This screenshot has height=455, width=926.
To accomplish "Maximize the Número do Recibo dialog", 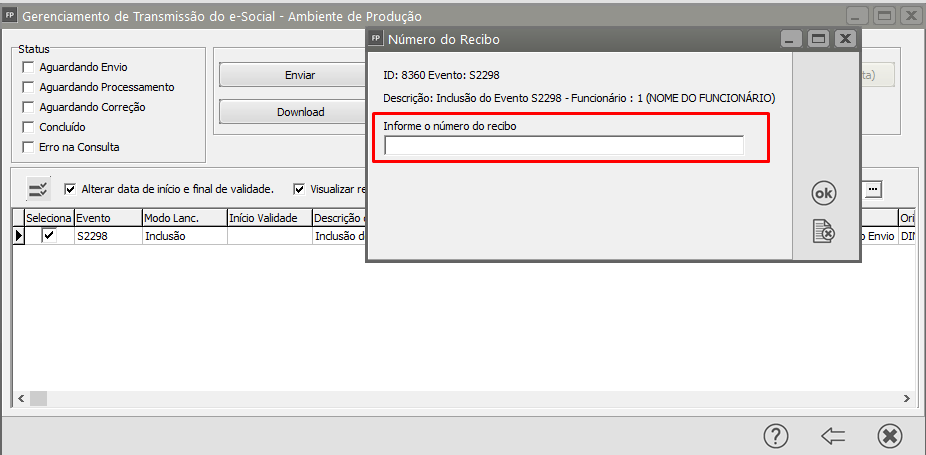I will click(818, 39).
